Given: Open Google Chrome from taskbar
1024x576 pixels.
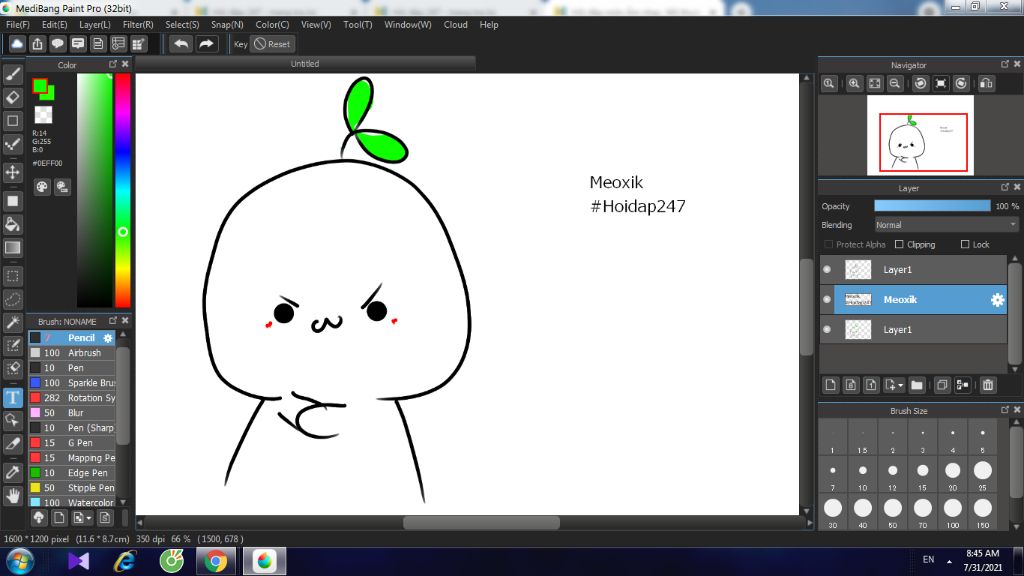Looking at the screenshot, I should pos(216,562).
